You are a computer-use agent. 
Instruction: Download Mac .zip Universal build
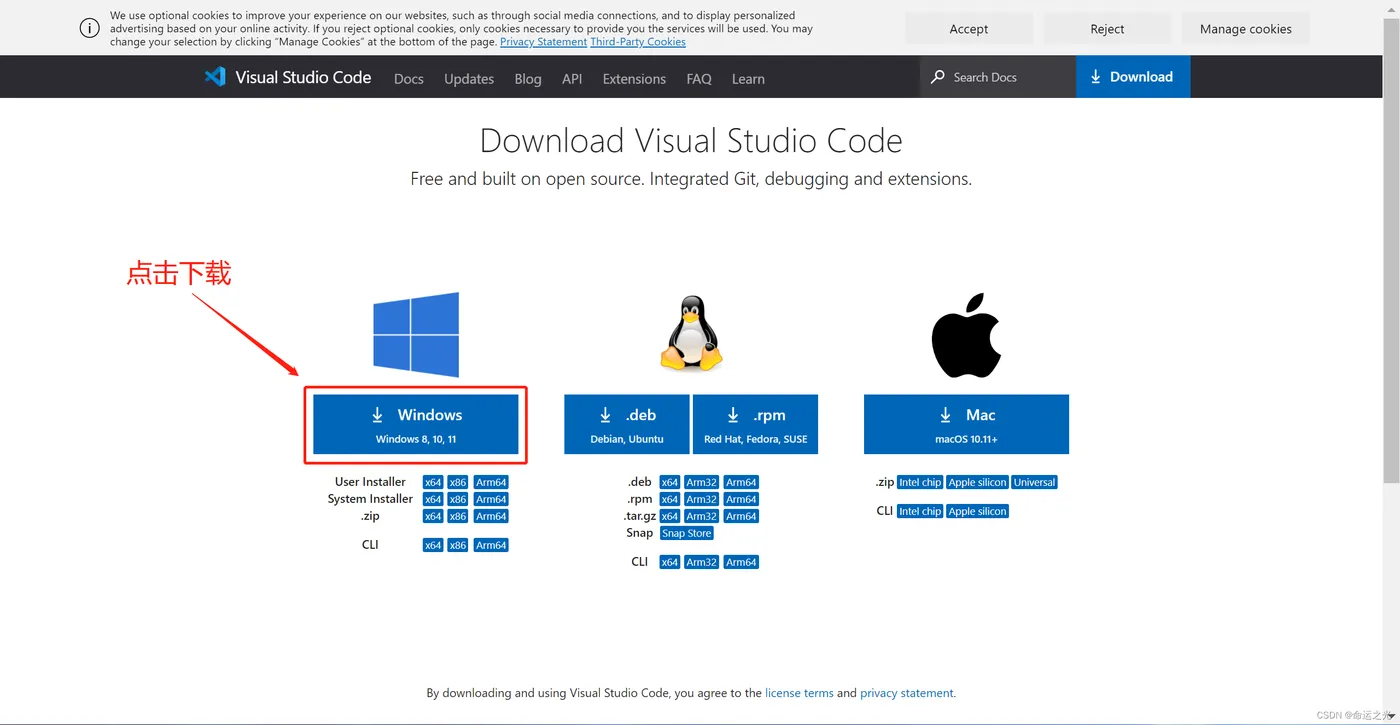1035,482
